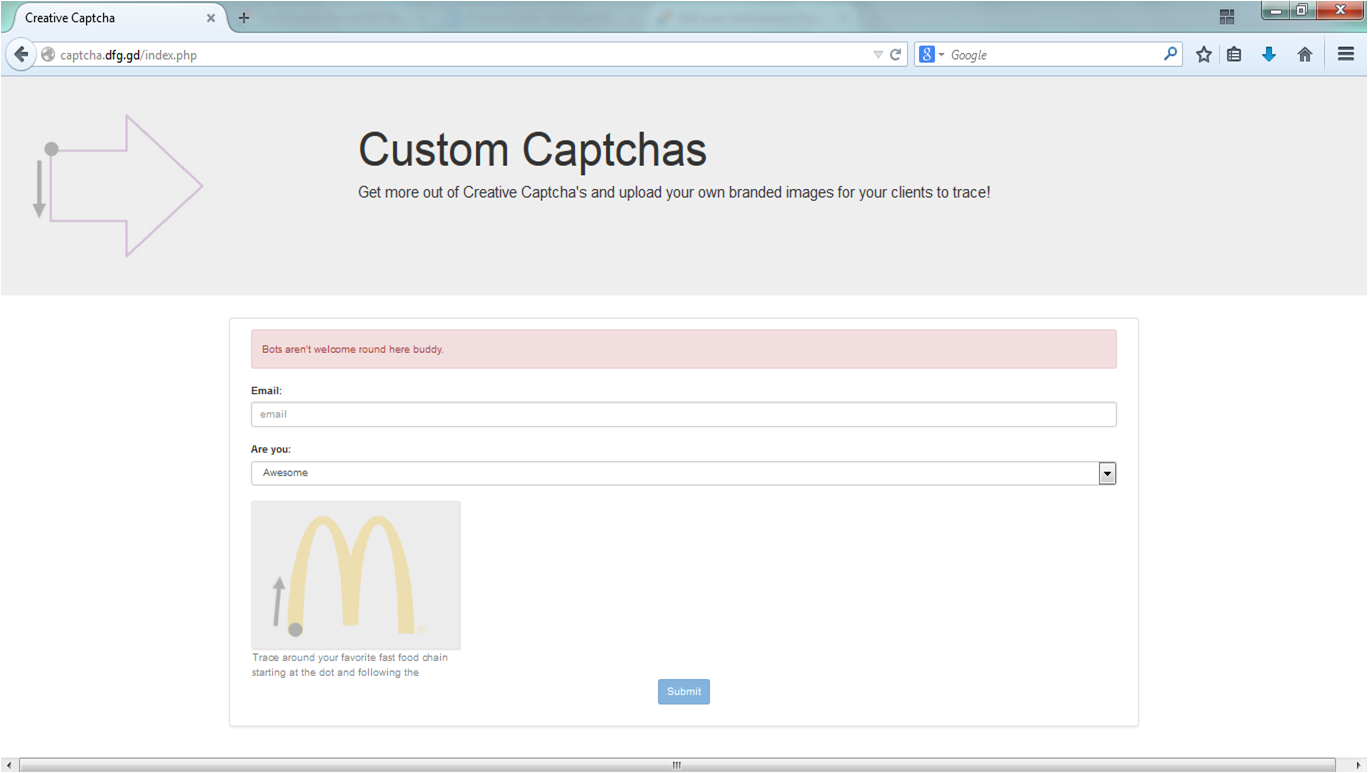This screenshot has height=773, width=1368.
Task: Close the Creative Captcha tab
Action: (x=211, y=18)
